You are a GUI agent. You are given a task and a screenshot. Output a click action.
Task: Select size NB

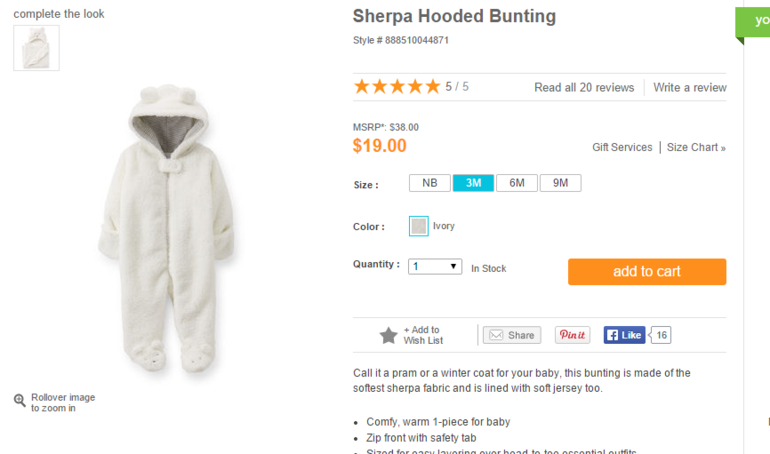pos(430,183)
